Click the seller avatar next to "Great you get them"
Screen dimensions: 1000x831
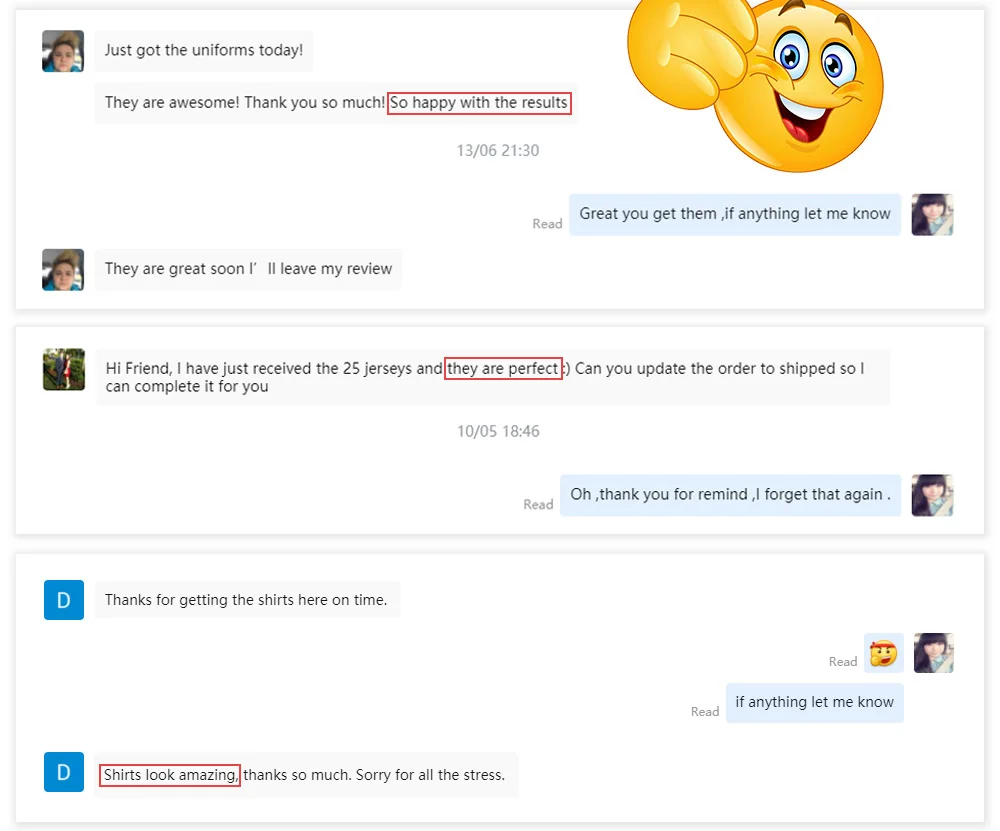(x=932, y=214)
